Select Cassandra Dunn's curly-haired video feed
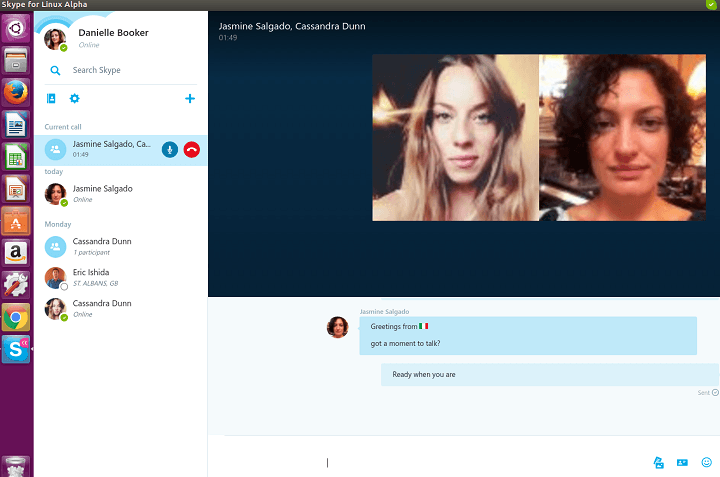 point(622,137)
